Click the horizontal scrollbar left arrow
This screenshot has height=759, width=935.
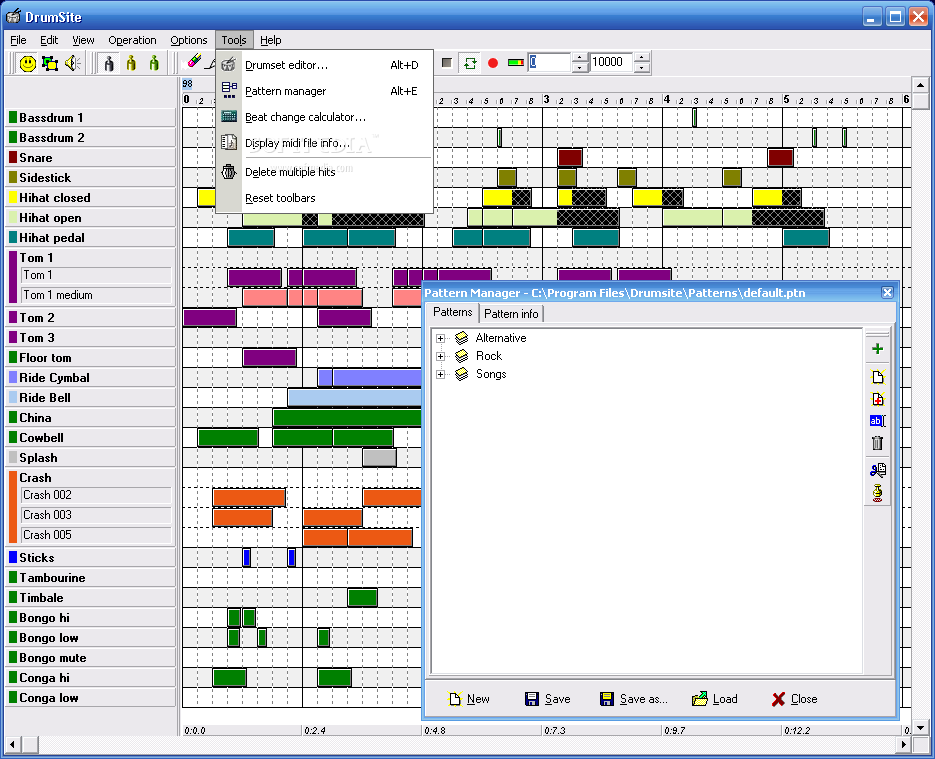[x=13, y=744]
